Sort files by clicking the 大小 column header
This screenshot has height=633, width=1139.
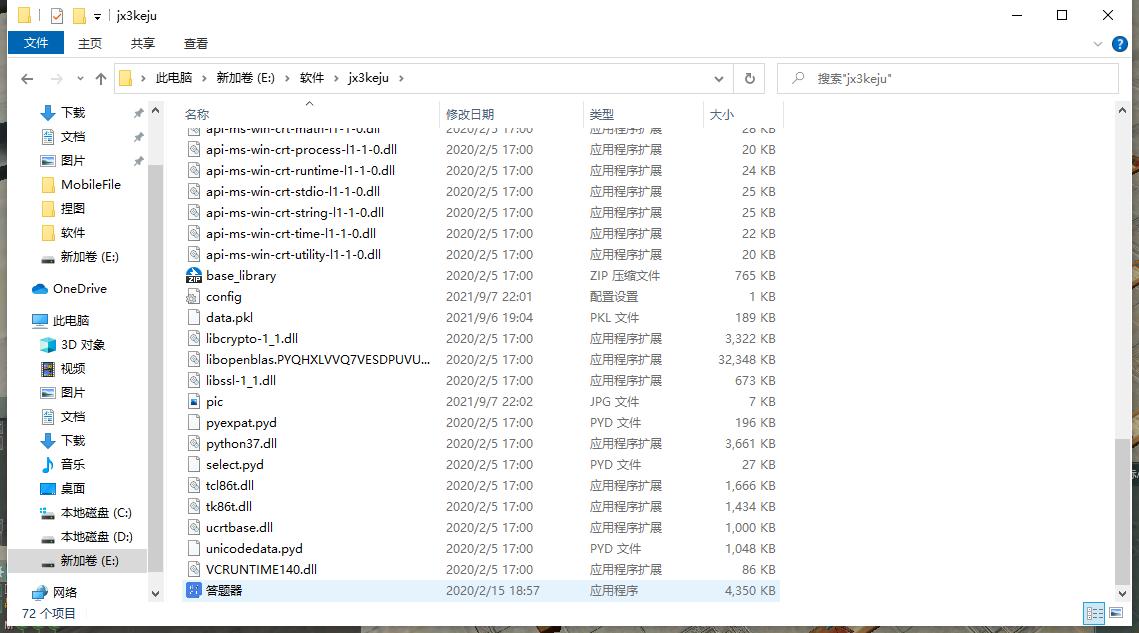coord(722,113)
